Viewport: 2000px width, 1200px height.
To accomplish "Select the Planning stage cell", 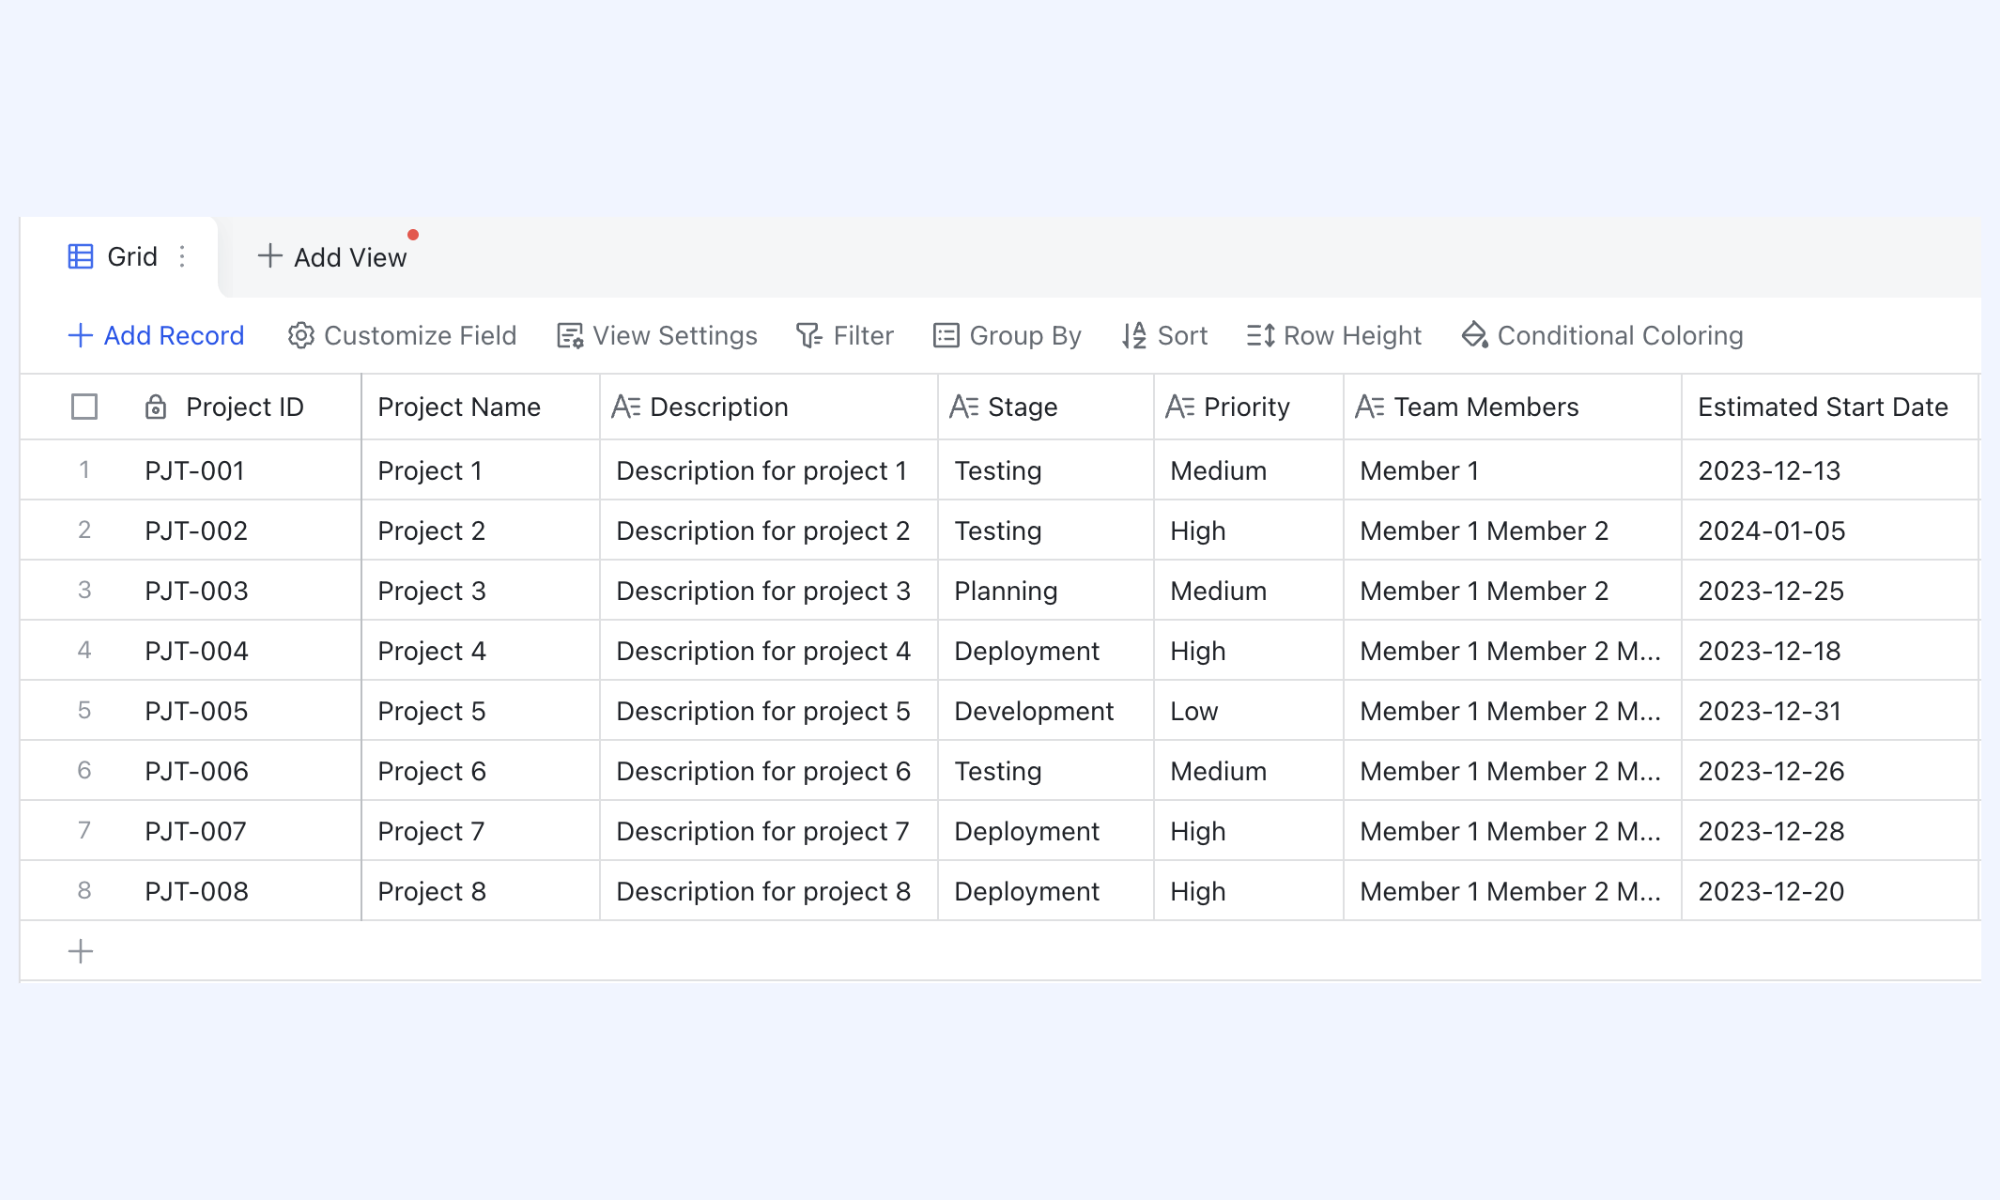I will click(x=1046, y=591).
